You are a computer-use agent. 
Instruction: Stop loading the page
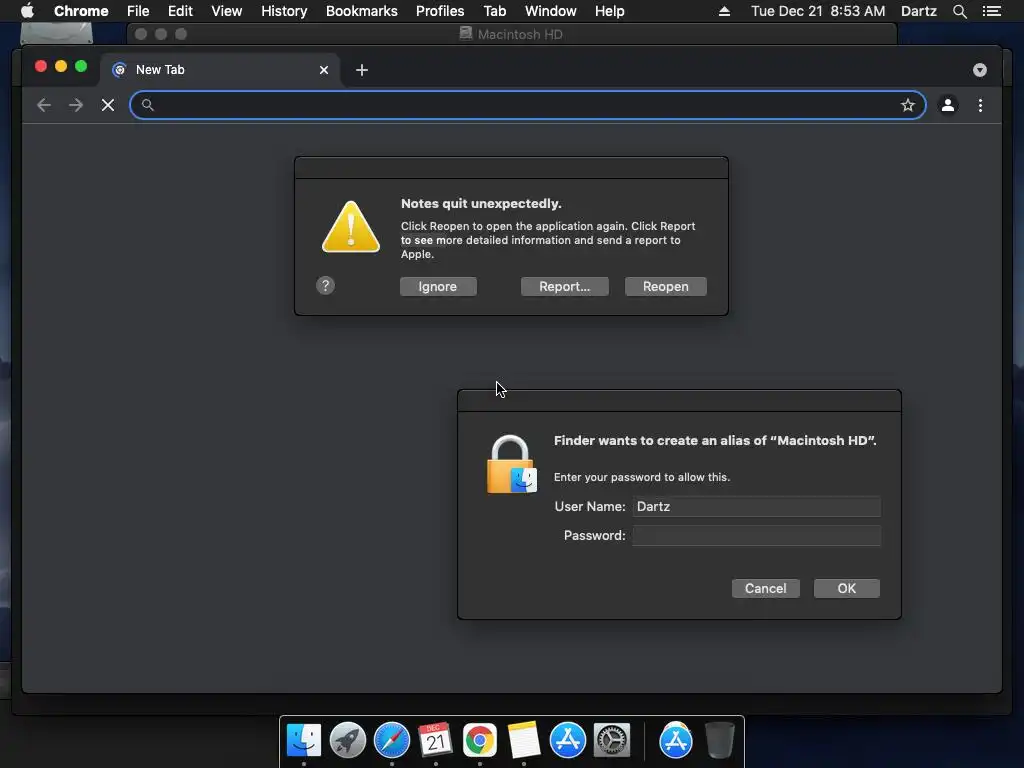pyautogui.click(x=108, y=105)
